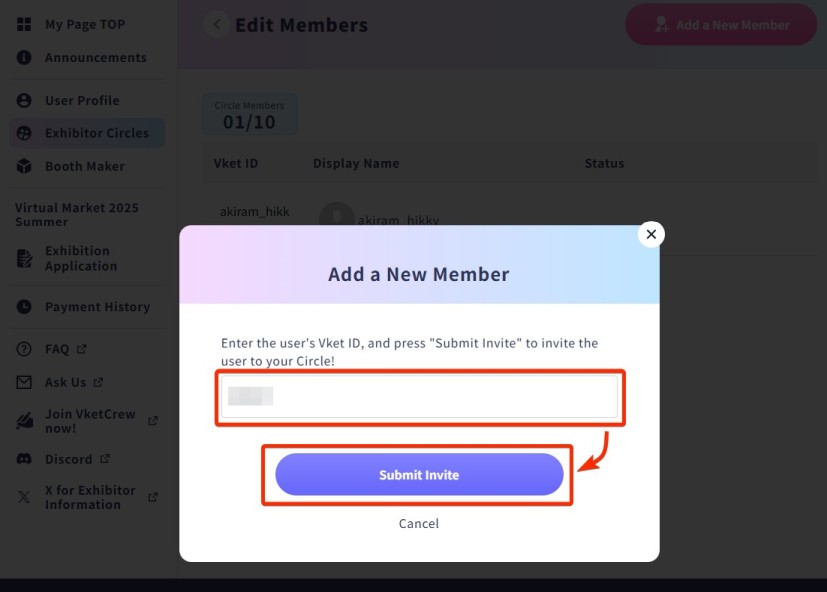Open the Join VketCrew now! link
The width and height of the screenshot is (827, 592).
click(x=90, y=421)
